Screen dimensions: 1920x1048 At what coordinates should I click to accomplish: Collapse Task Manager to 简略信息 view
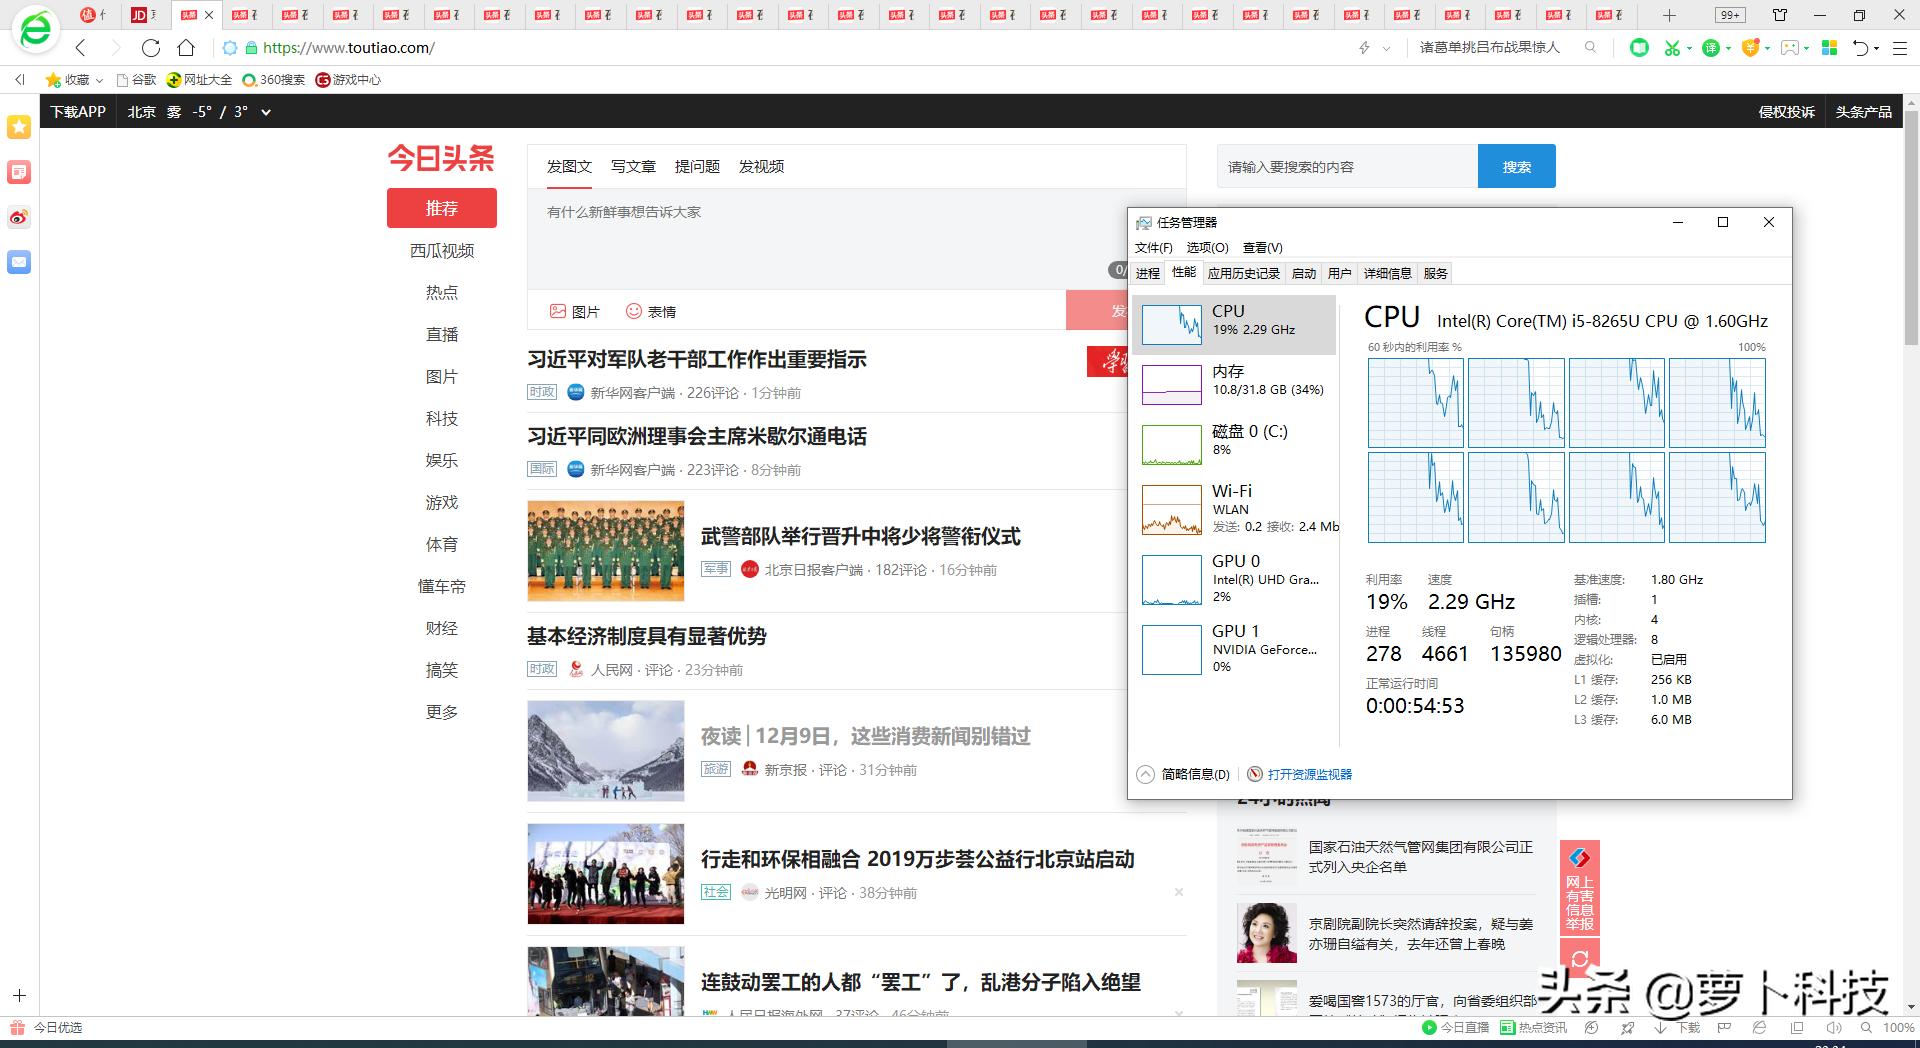(x=1184, y=774)
